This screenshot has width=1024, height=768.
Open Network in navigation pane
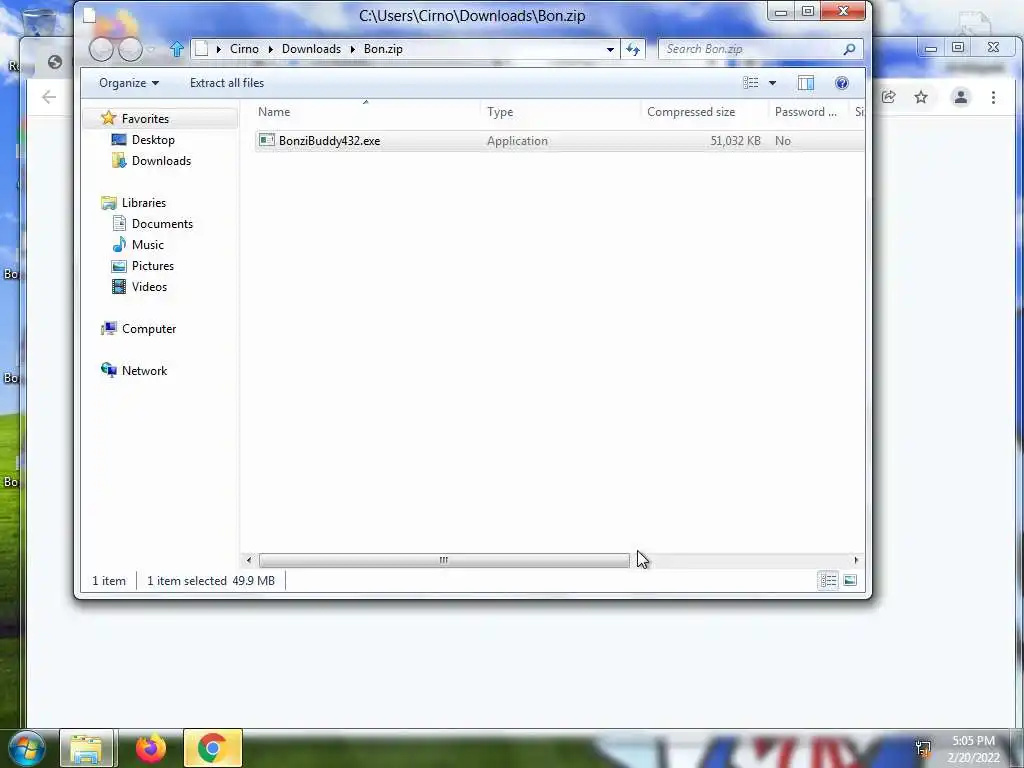144,370
